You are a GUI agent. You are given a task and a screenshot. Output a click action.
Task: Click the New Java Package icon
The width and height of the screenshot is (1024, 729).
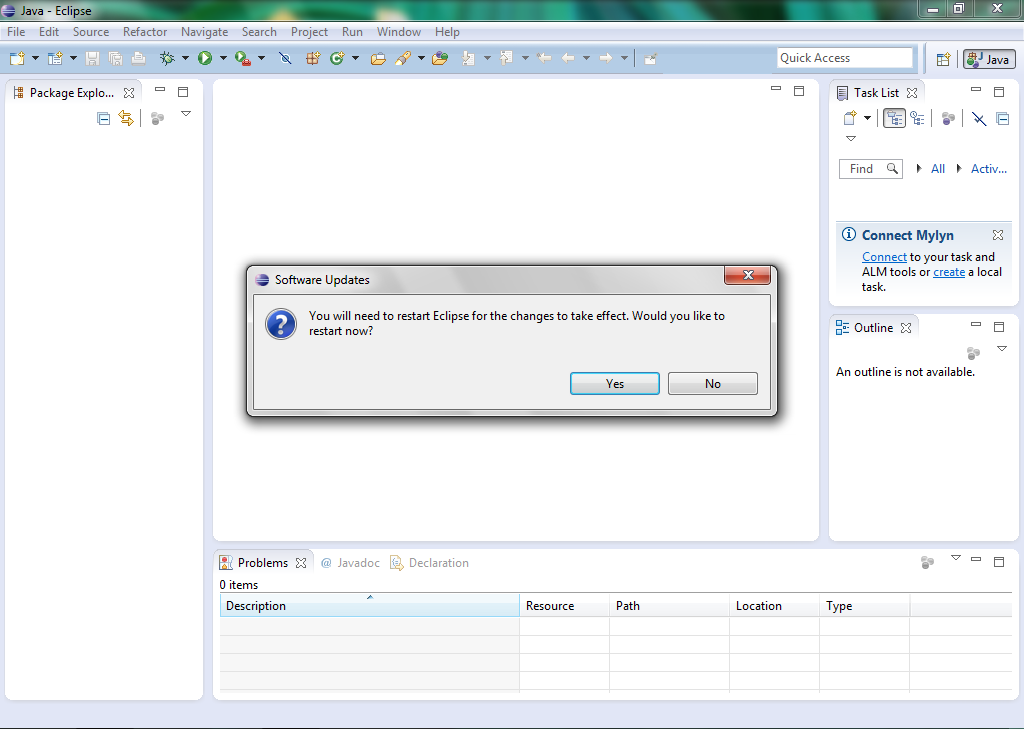(x=313, y=59)
